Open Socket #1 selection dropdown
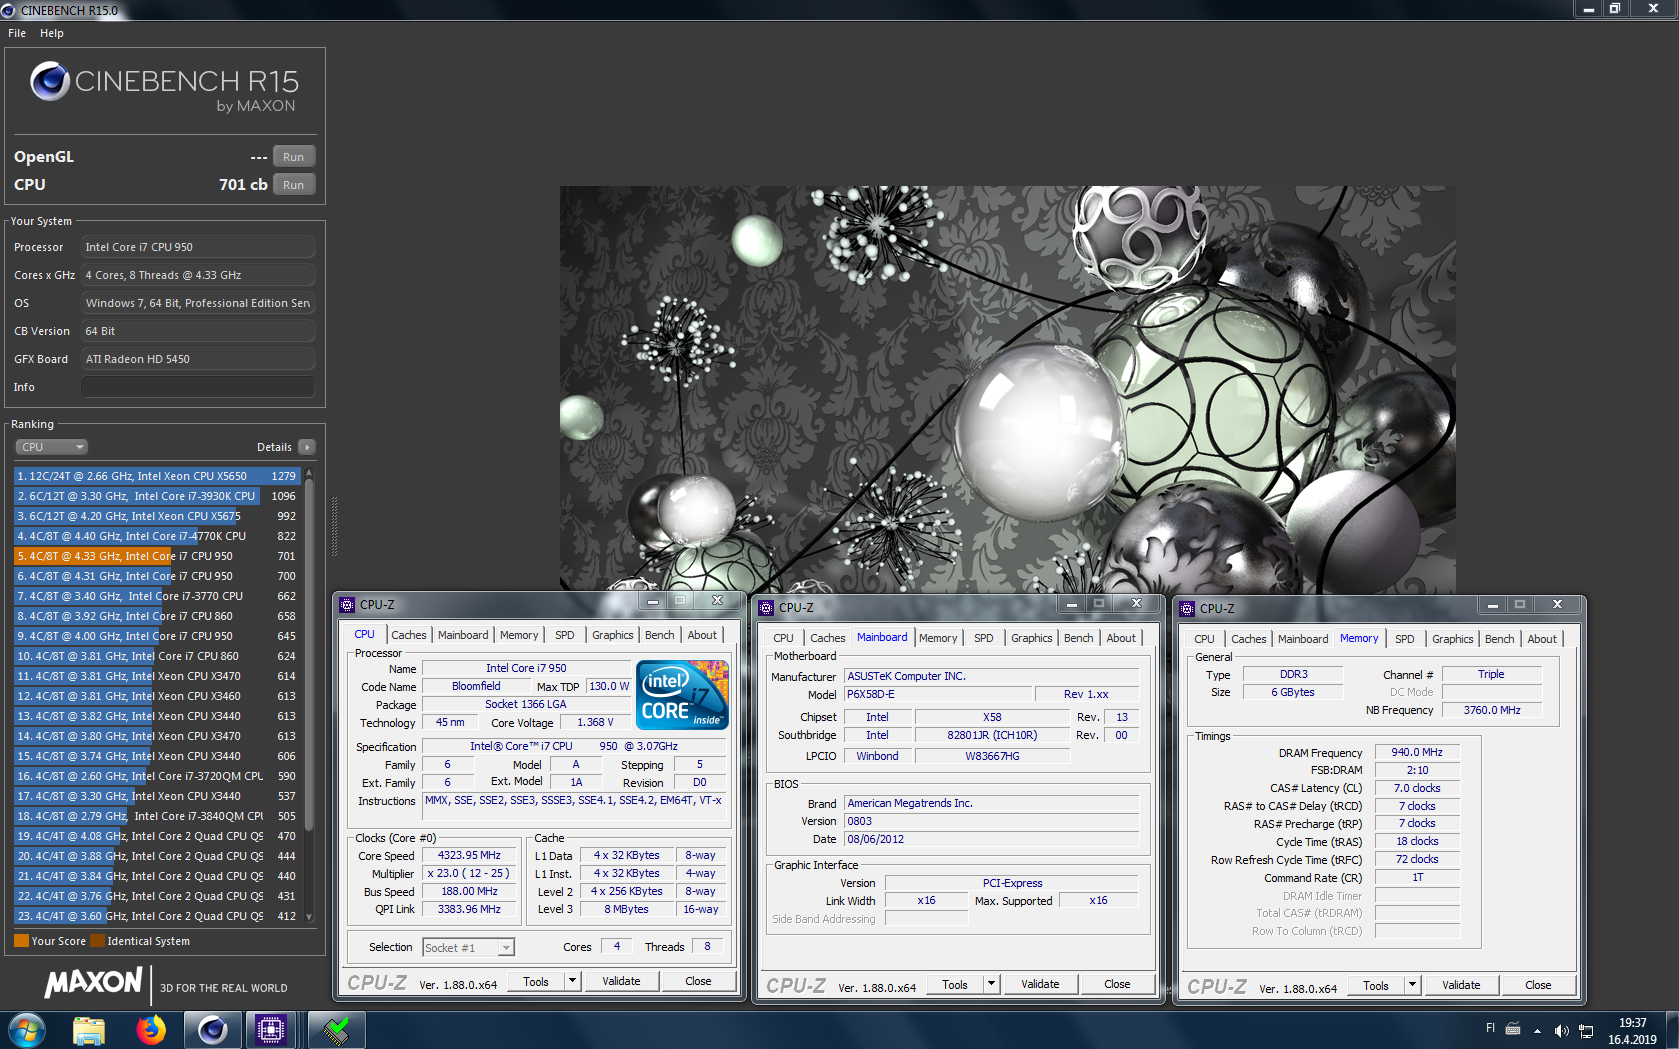1679x1049 pixels. point(468,947)
